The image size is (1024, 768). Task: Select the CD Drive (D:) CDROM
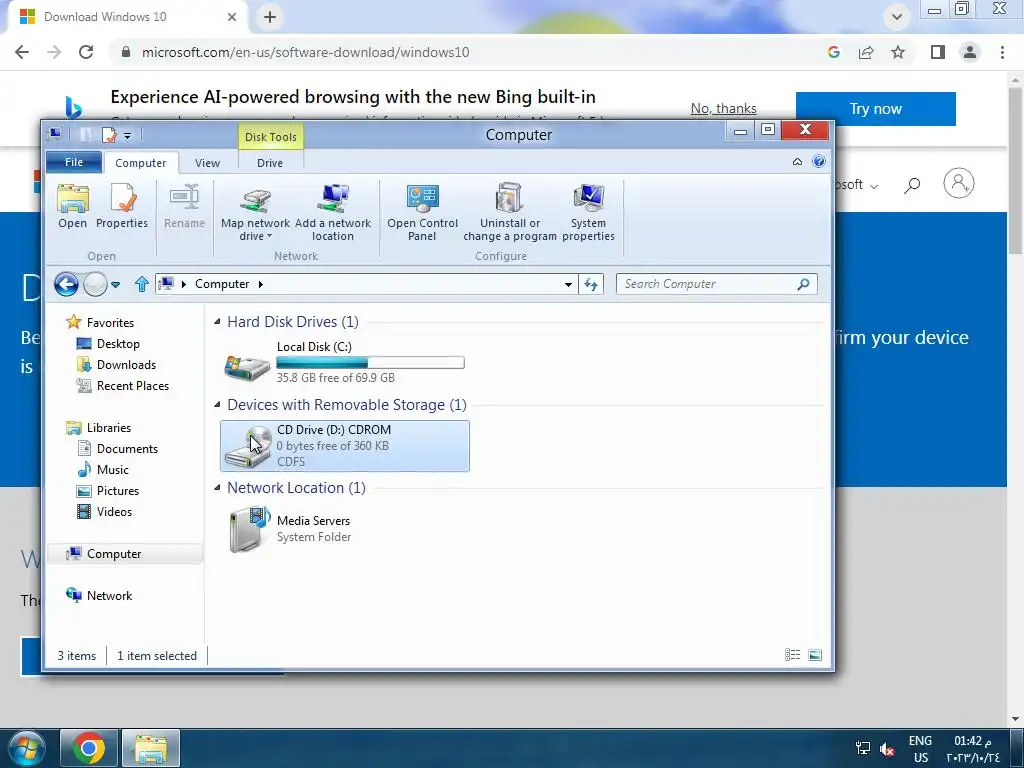345,445
